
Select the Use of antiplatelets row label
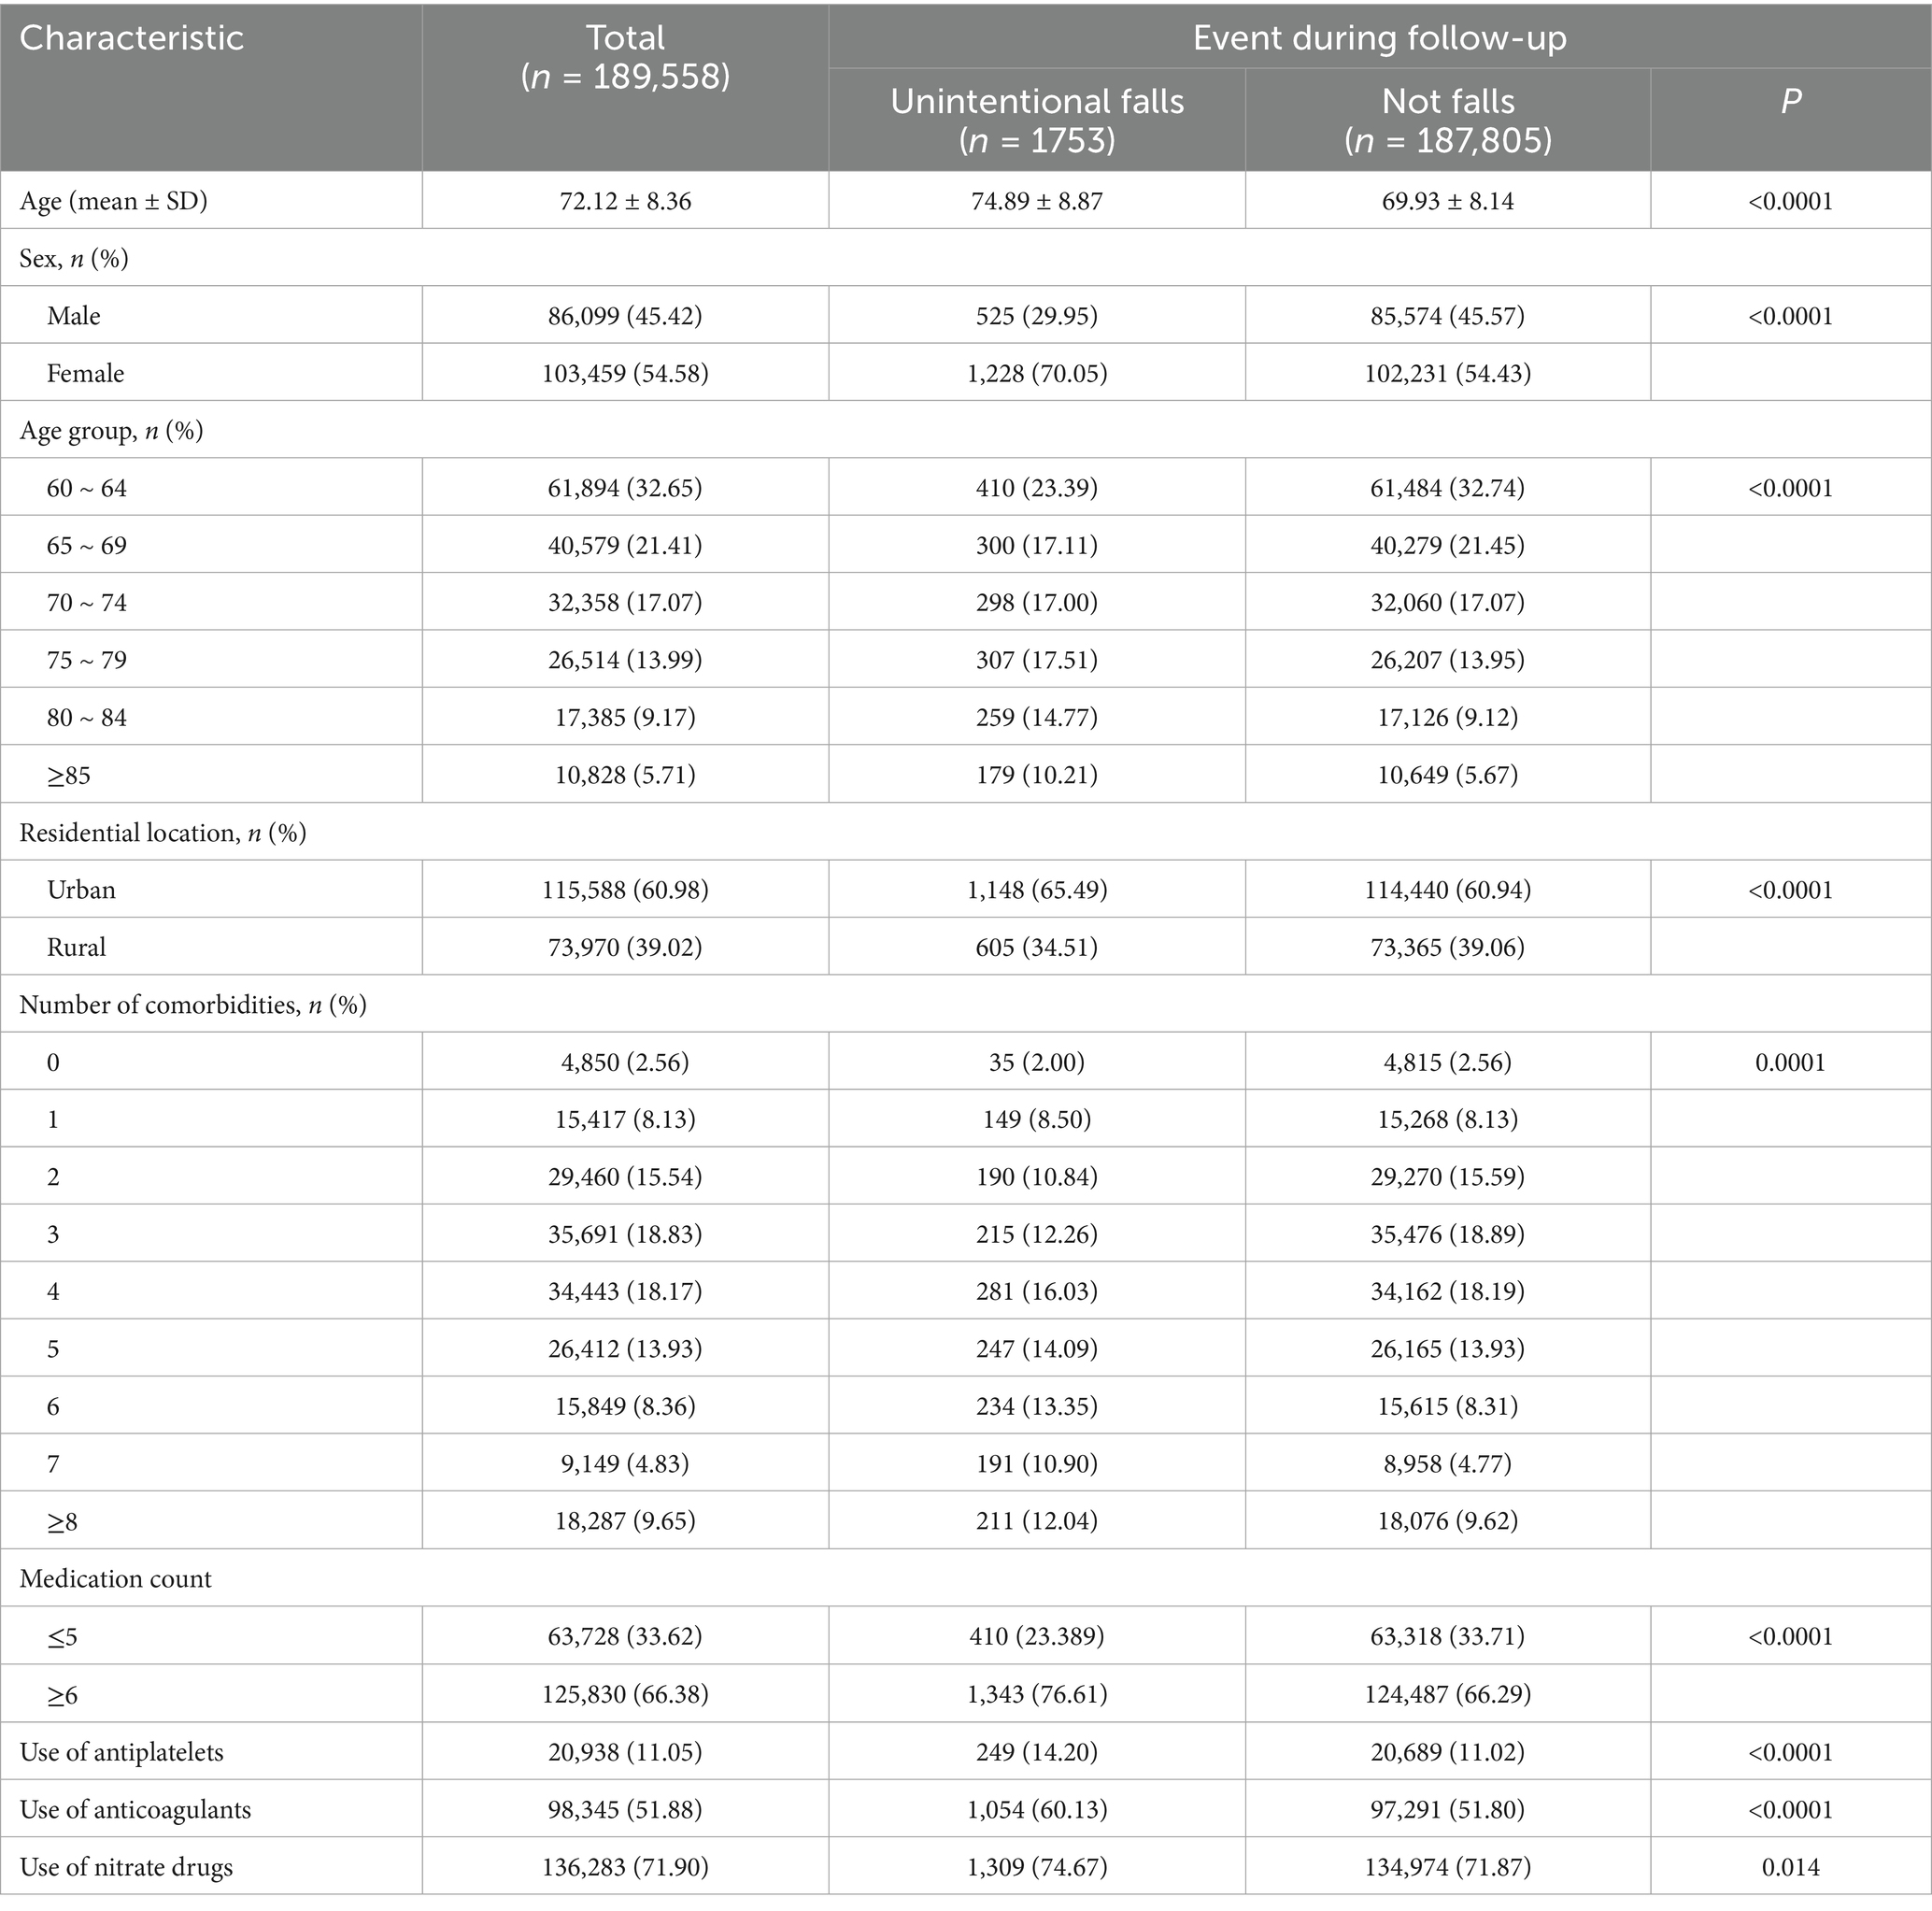coord(121,1752)
